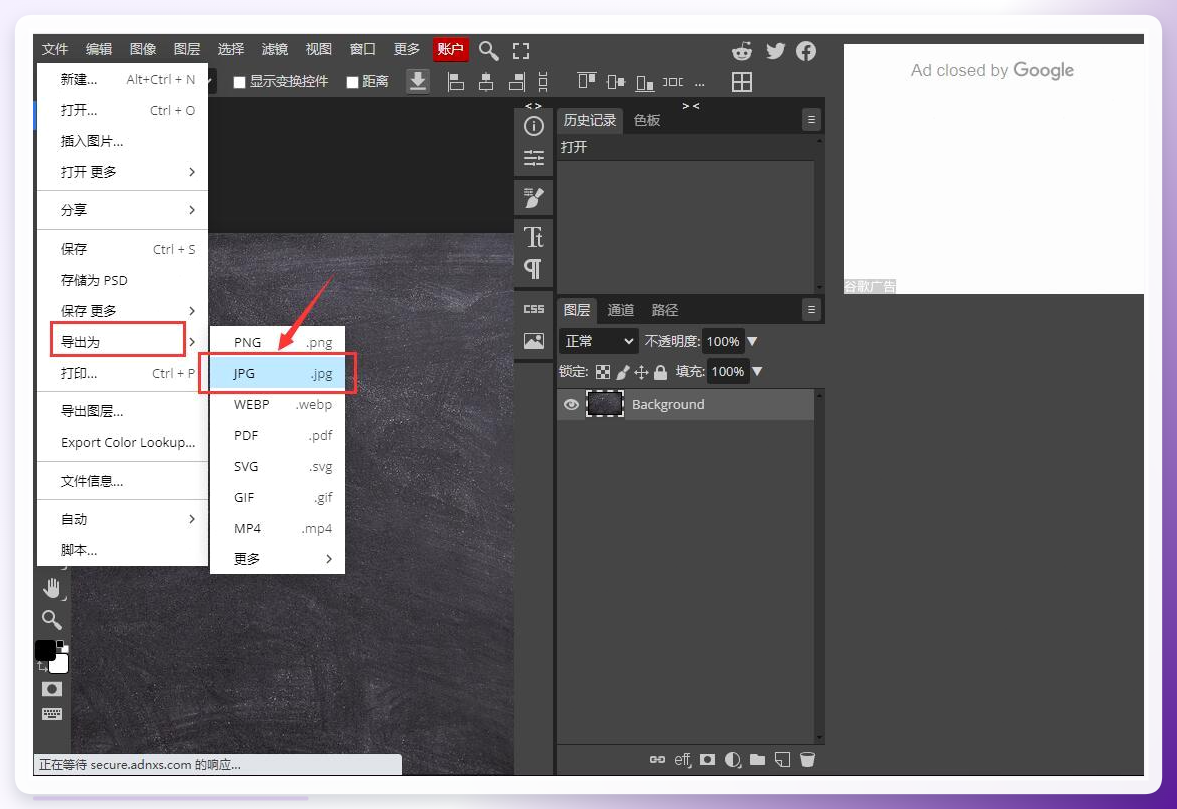Viewport: 1177px width, 809px height.
Task: Choose PNG export format
Action: pos(278,342)
